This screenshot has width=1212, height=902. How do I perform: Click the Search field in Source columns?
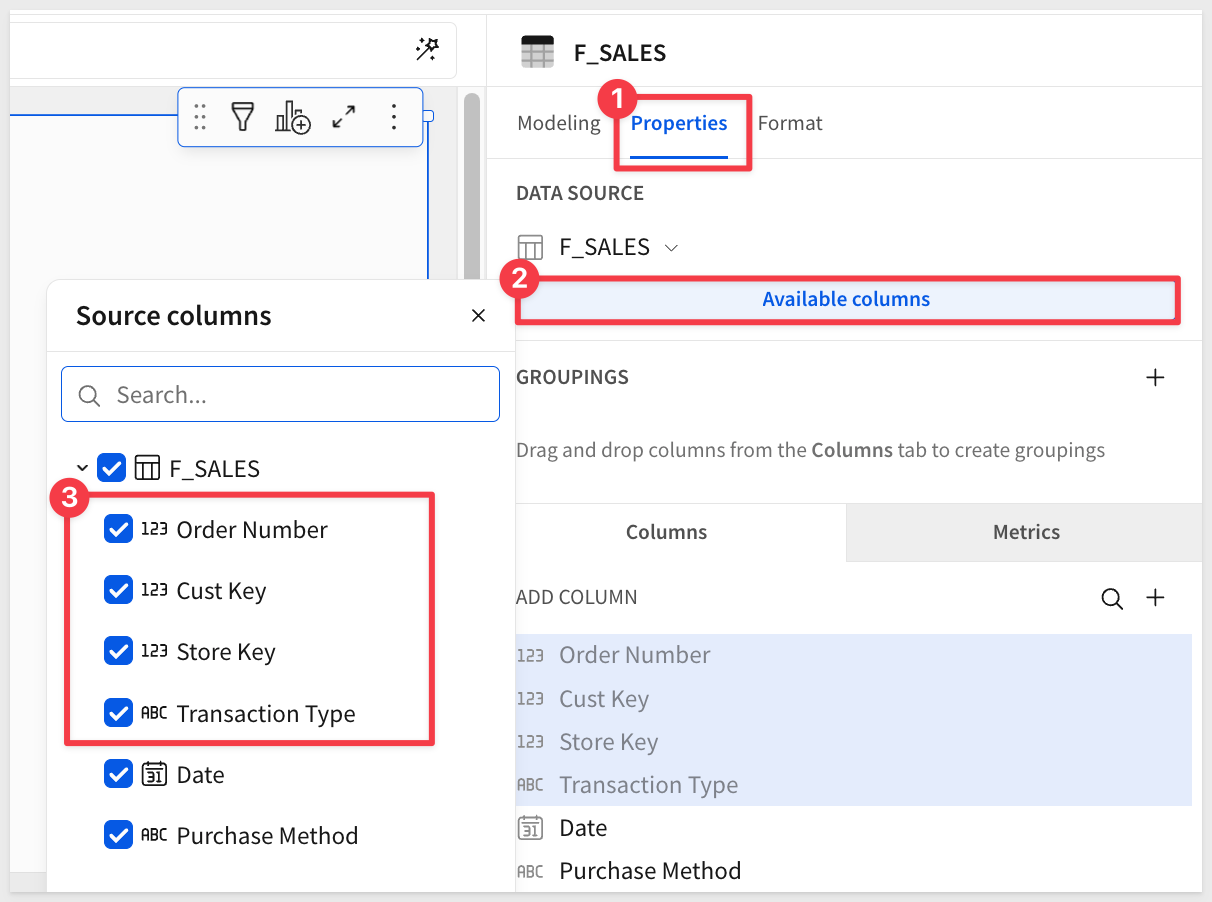(280, 395)
